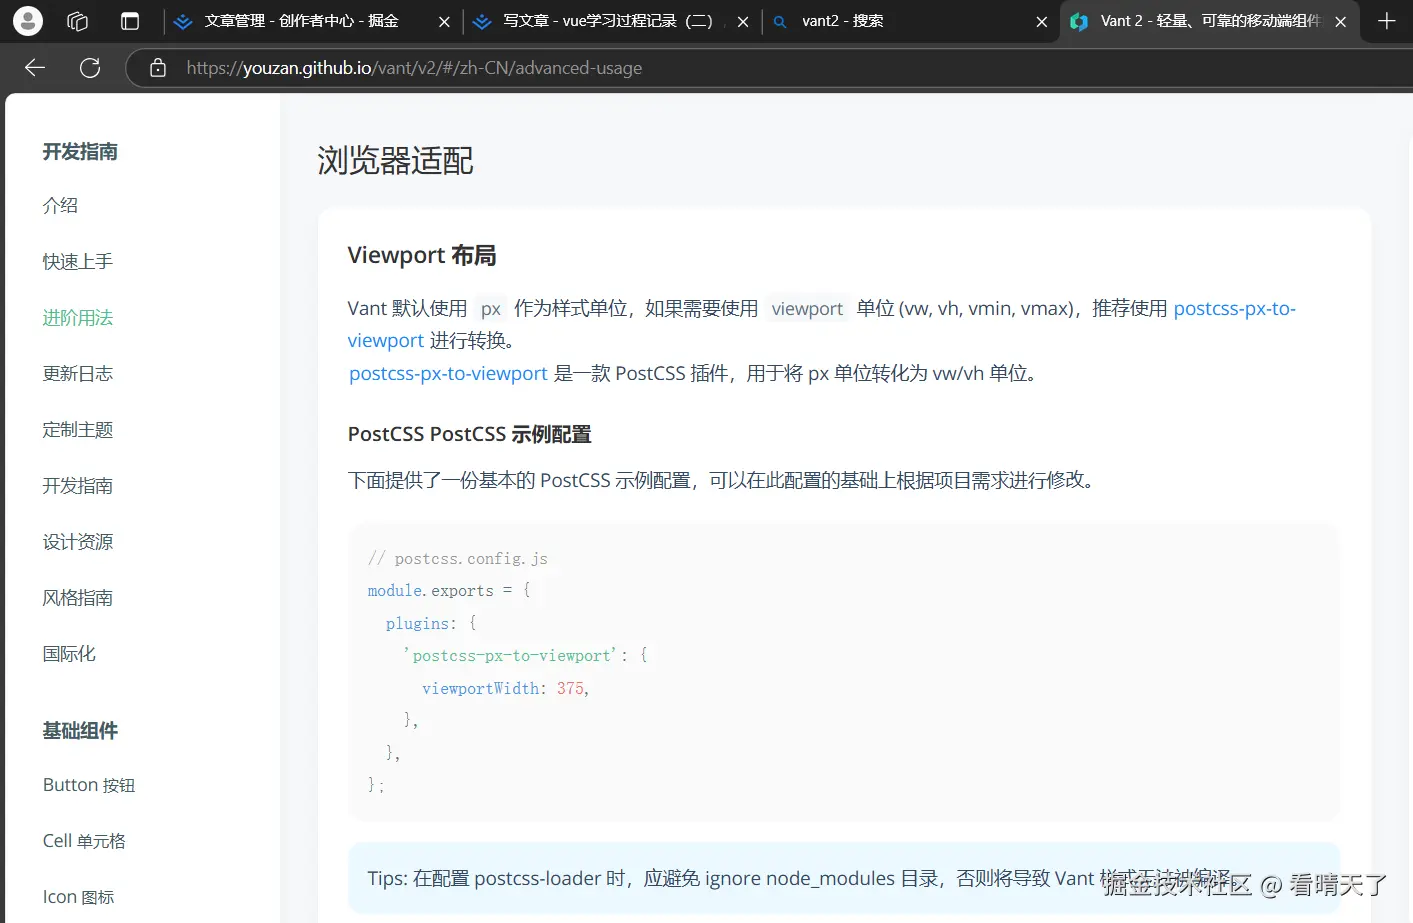Click the search favicon on vant2 搜索 tab
The height and width of the screenshot is (923, 1413).
pos(780,21)
